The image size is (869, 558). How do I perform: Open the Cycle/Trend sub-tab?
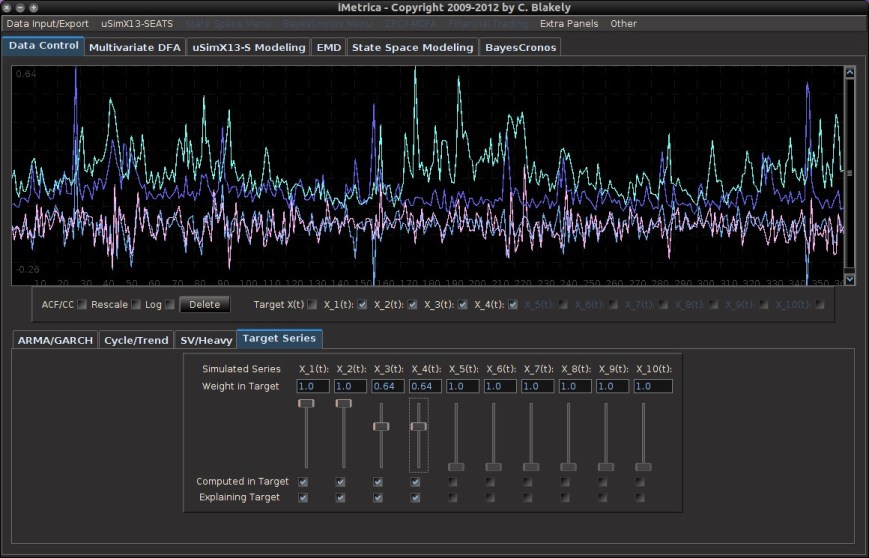(x=136, y=340)
